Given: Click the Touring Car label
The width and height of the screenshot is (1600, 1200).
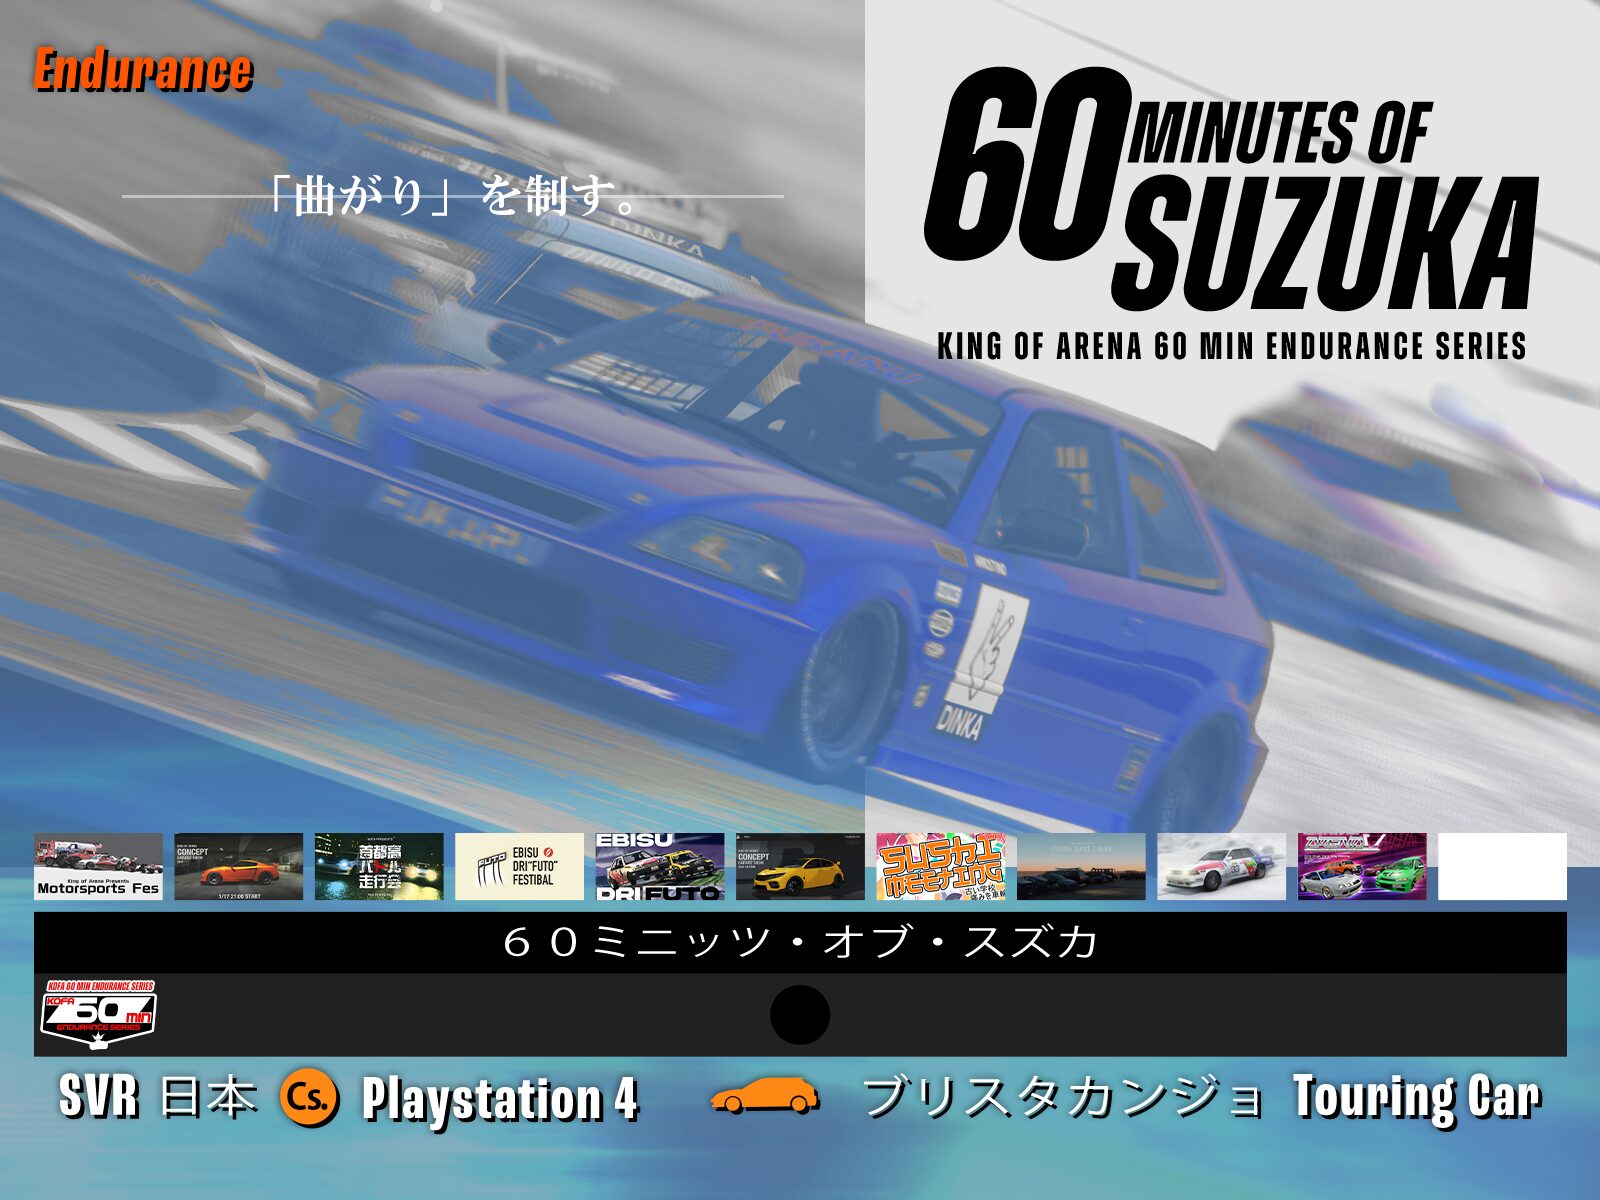Looking at the screenshot, I should tap(1416, 1097).
